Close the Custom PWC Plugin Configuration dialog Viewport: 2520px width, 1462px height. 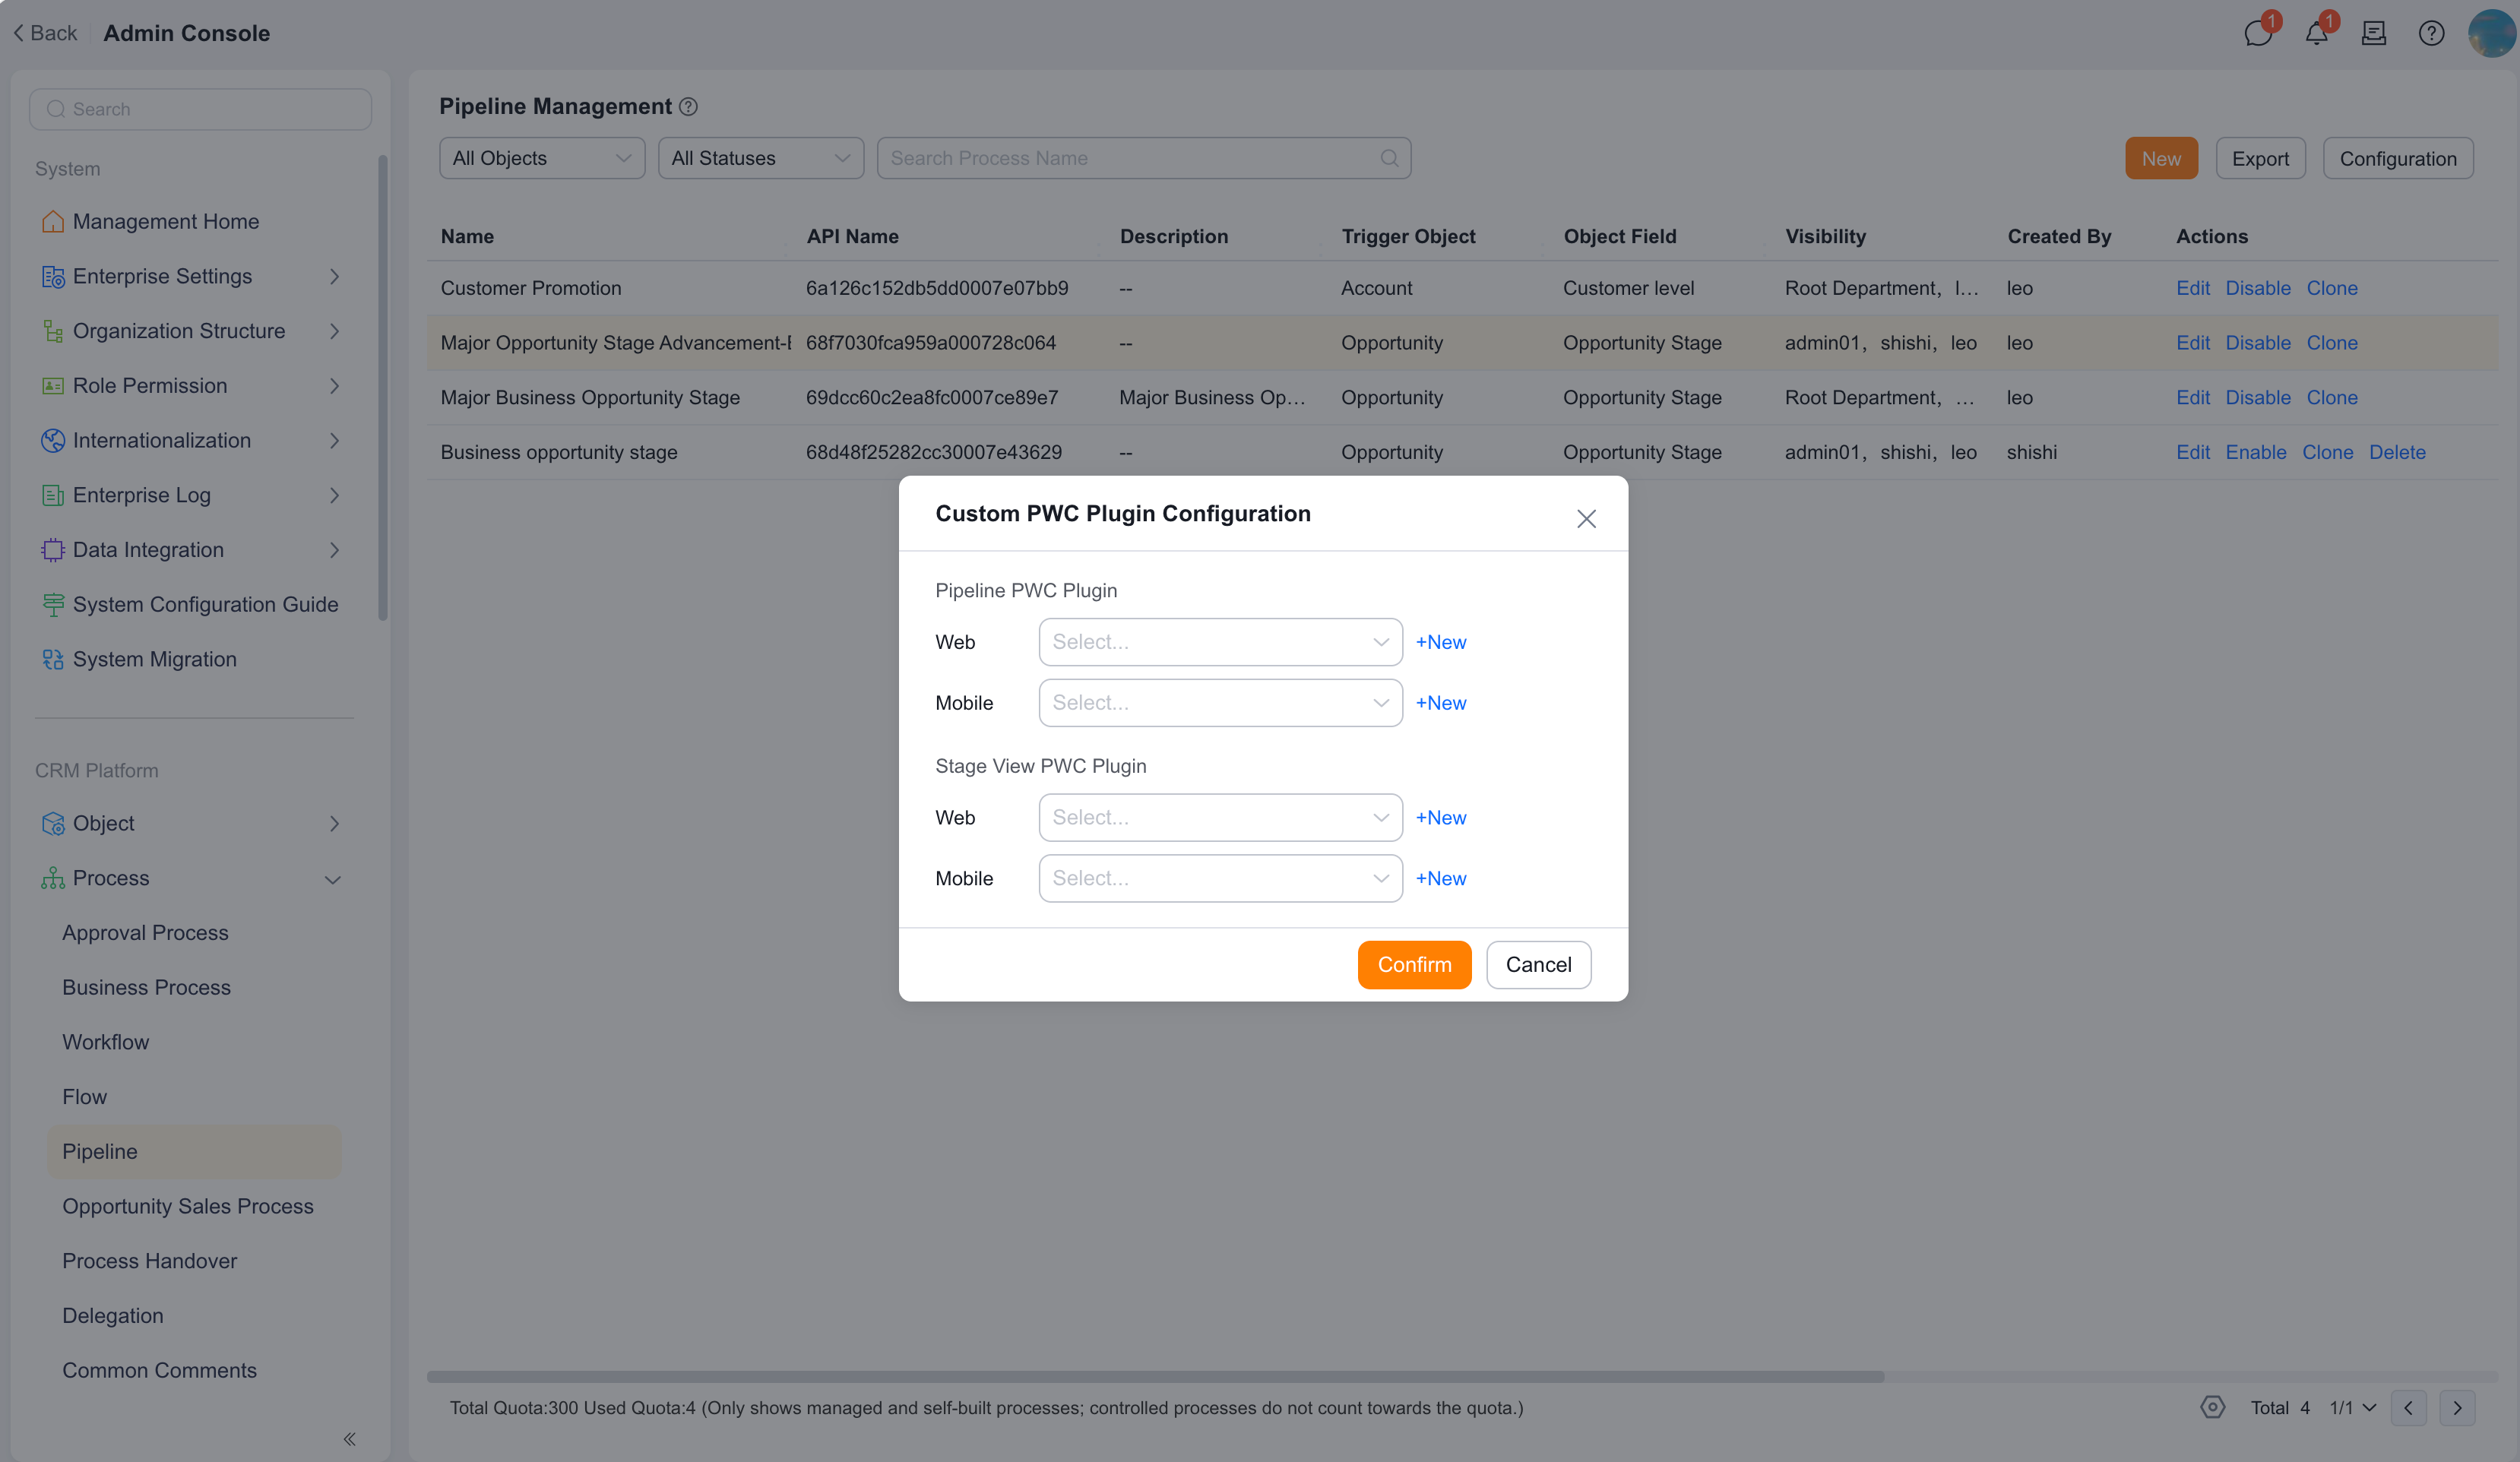[x=1586, y=518]
